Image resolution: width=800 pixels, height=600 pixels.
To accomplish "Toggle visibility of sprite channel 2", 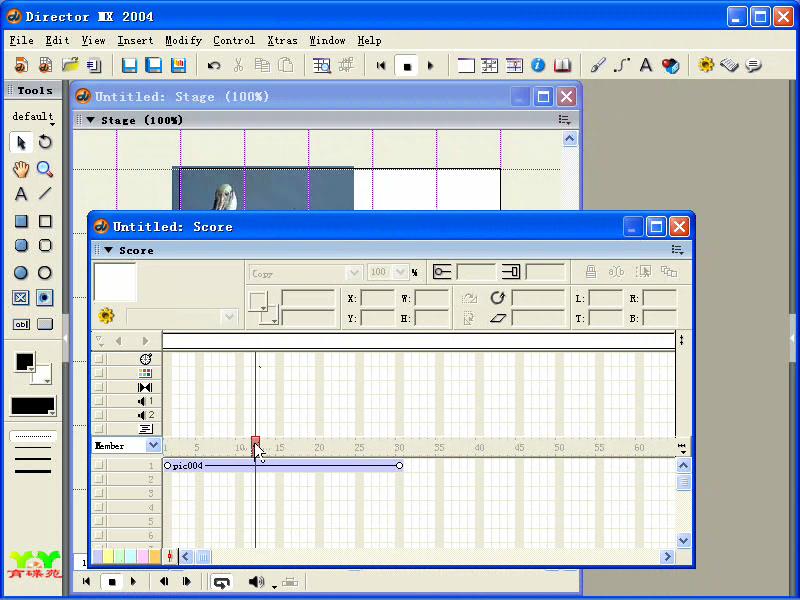I will [98, 479].
